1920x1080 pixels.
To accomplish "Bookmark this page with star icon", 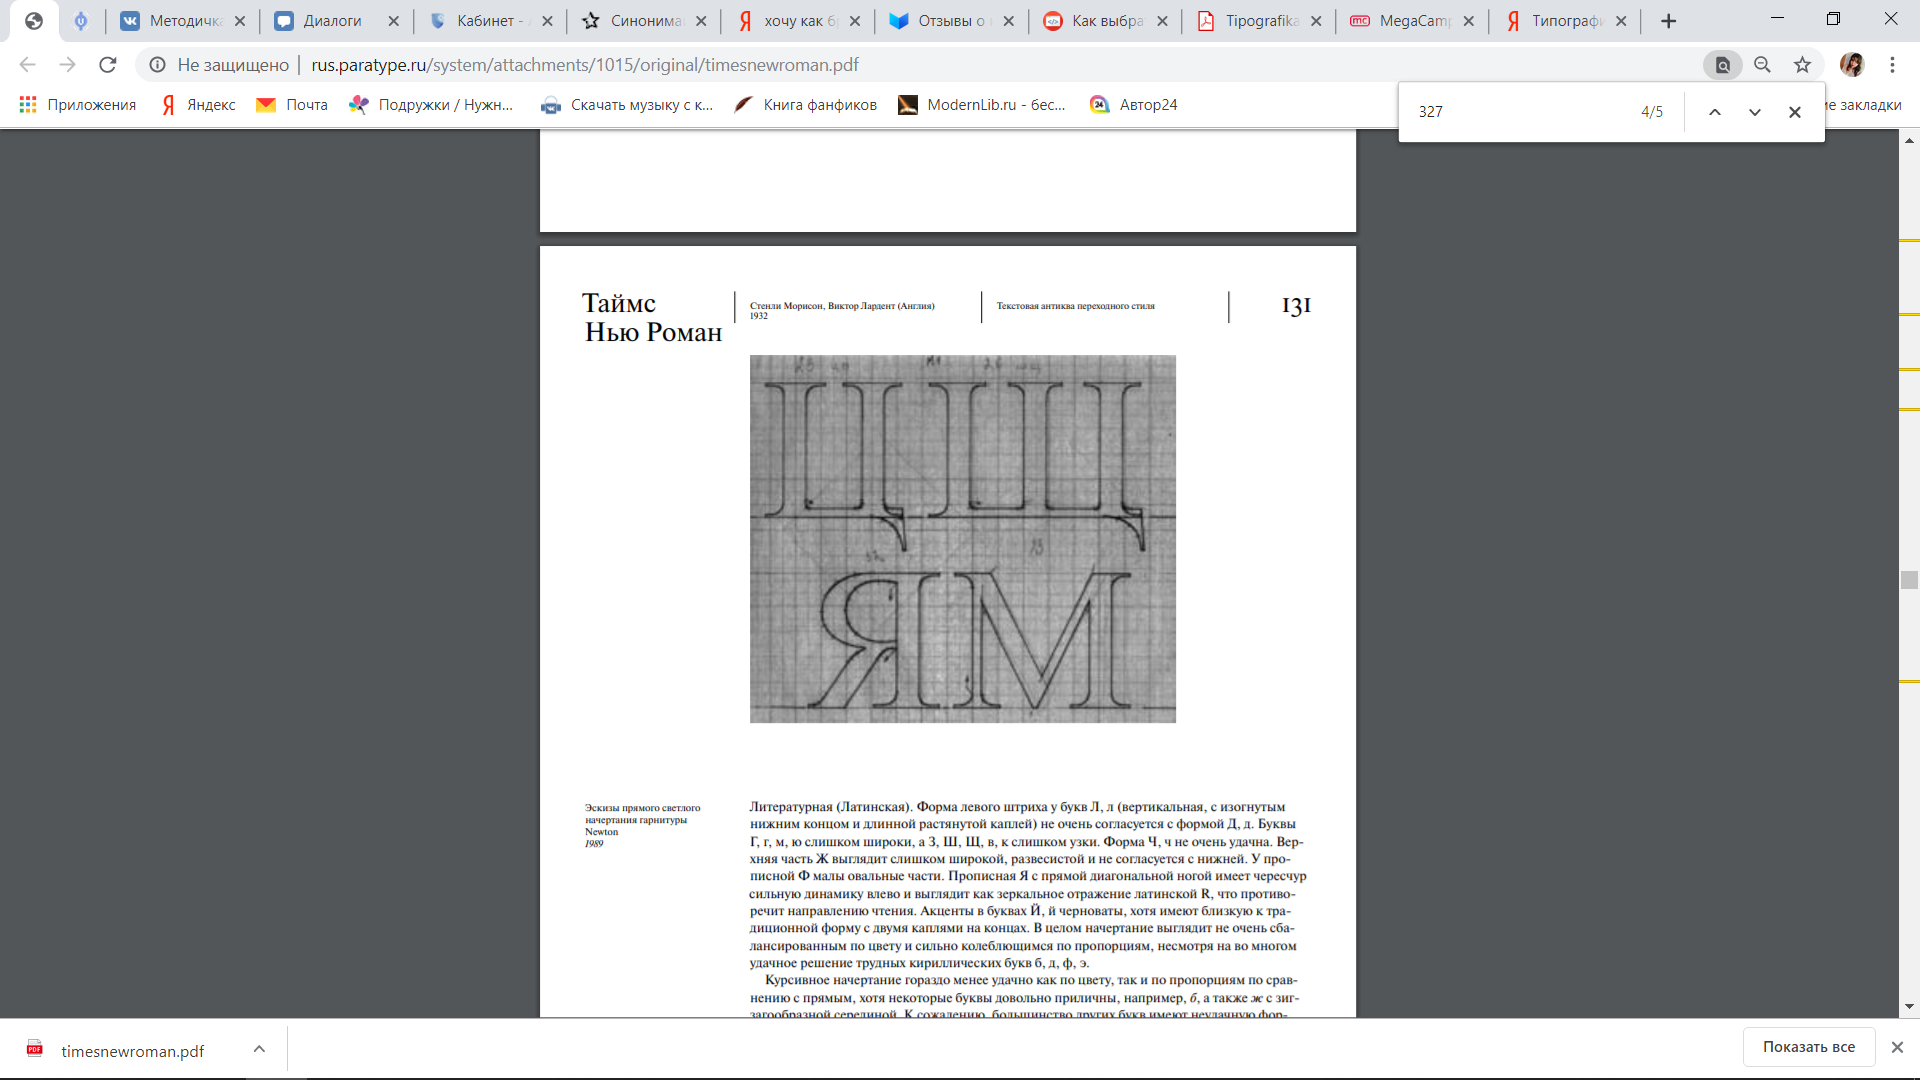I will click(x=1802, y=65).
